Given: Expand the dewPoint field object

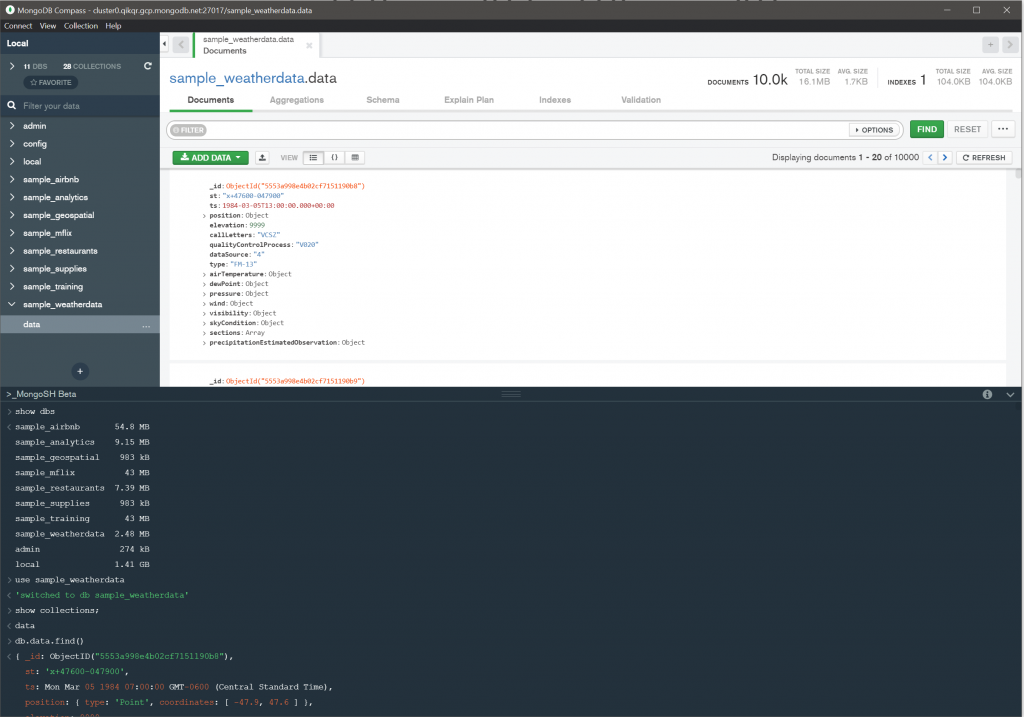Looking at the screenshot, I should click(204, 285).
